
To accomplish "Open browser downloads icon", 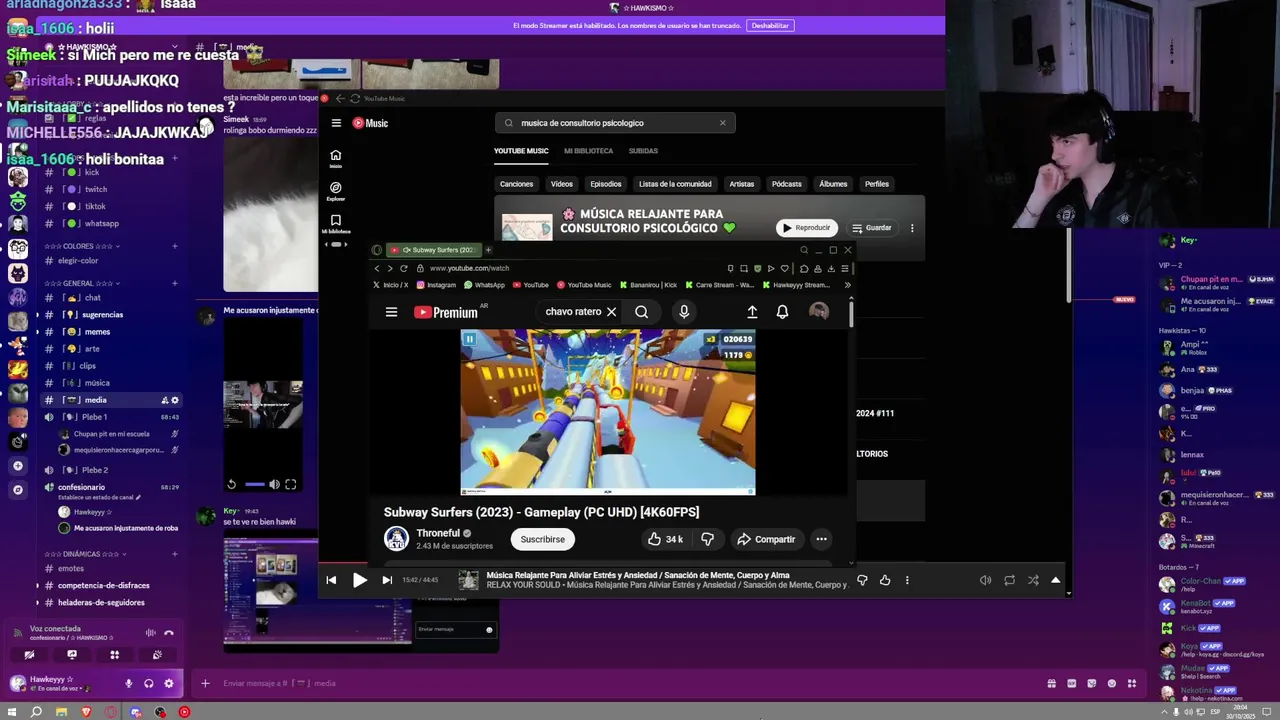I will coord(831,268).
